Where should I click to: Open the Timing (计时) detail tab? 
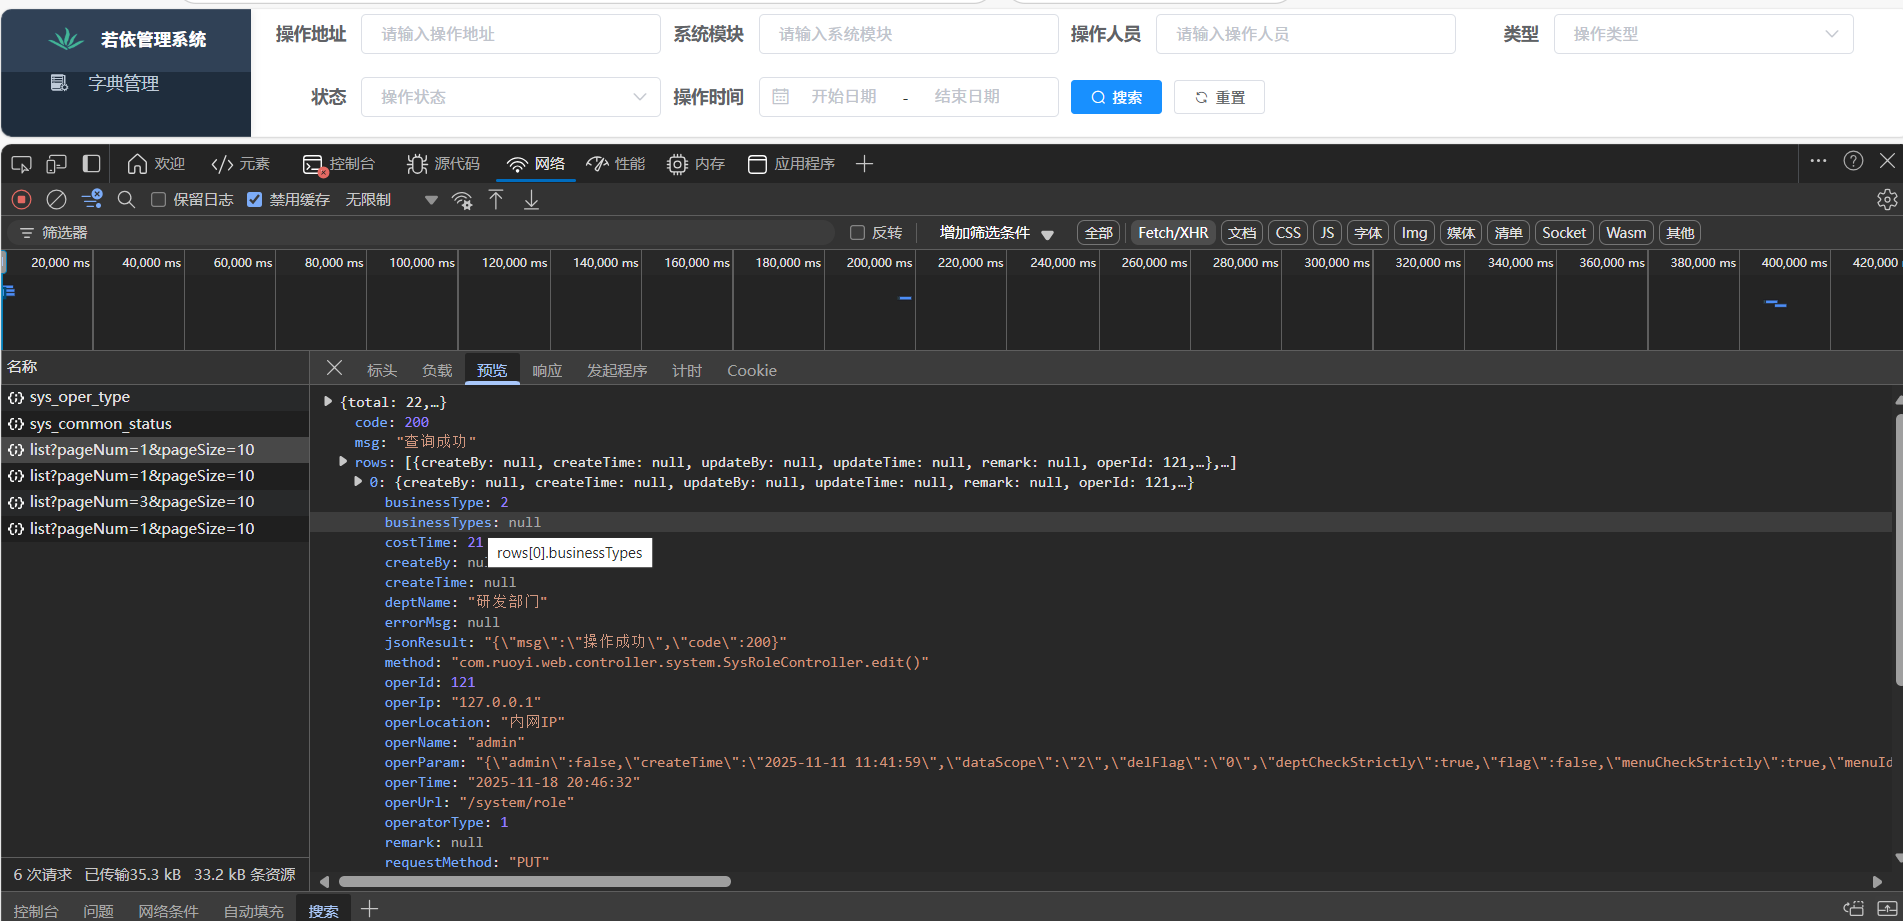pos(687,370)
